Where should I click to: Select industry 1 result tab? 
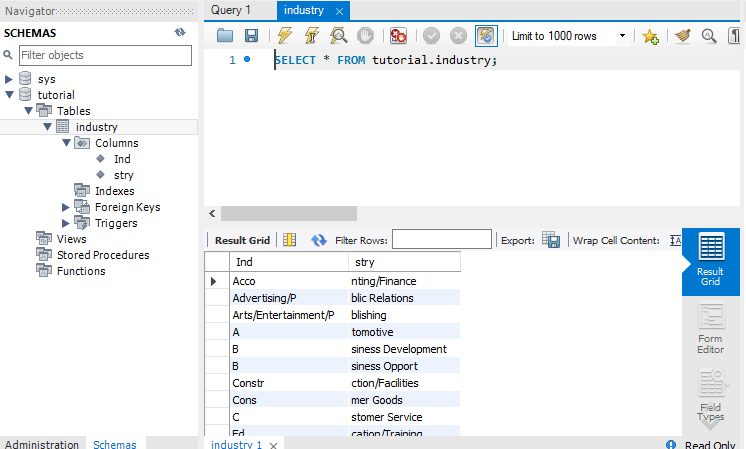click(x=236, y=444)
